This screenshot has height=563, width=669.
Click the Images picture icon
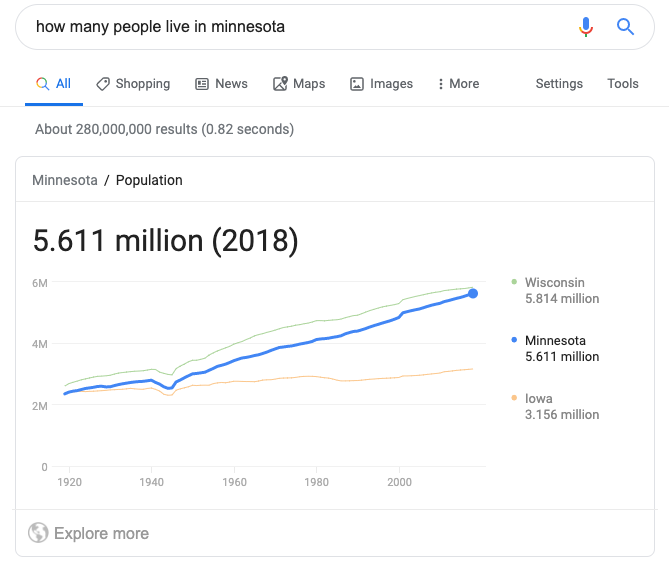coord(357,84)
